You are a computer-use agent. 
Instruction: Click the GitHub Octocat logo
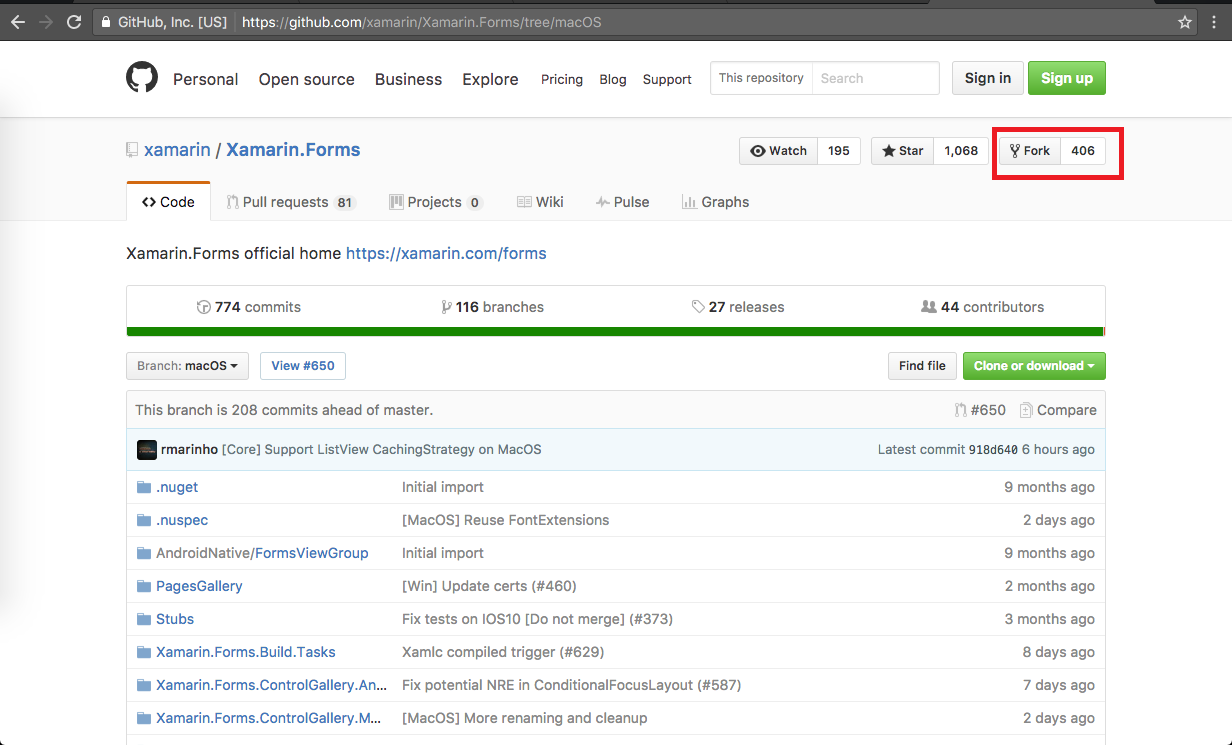pyautogui.click(x=142, y=78)
